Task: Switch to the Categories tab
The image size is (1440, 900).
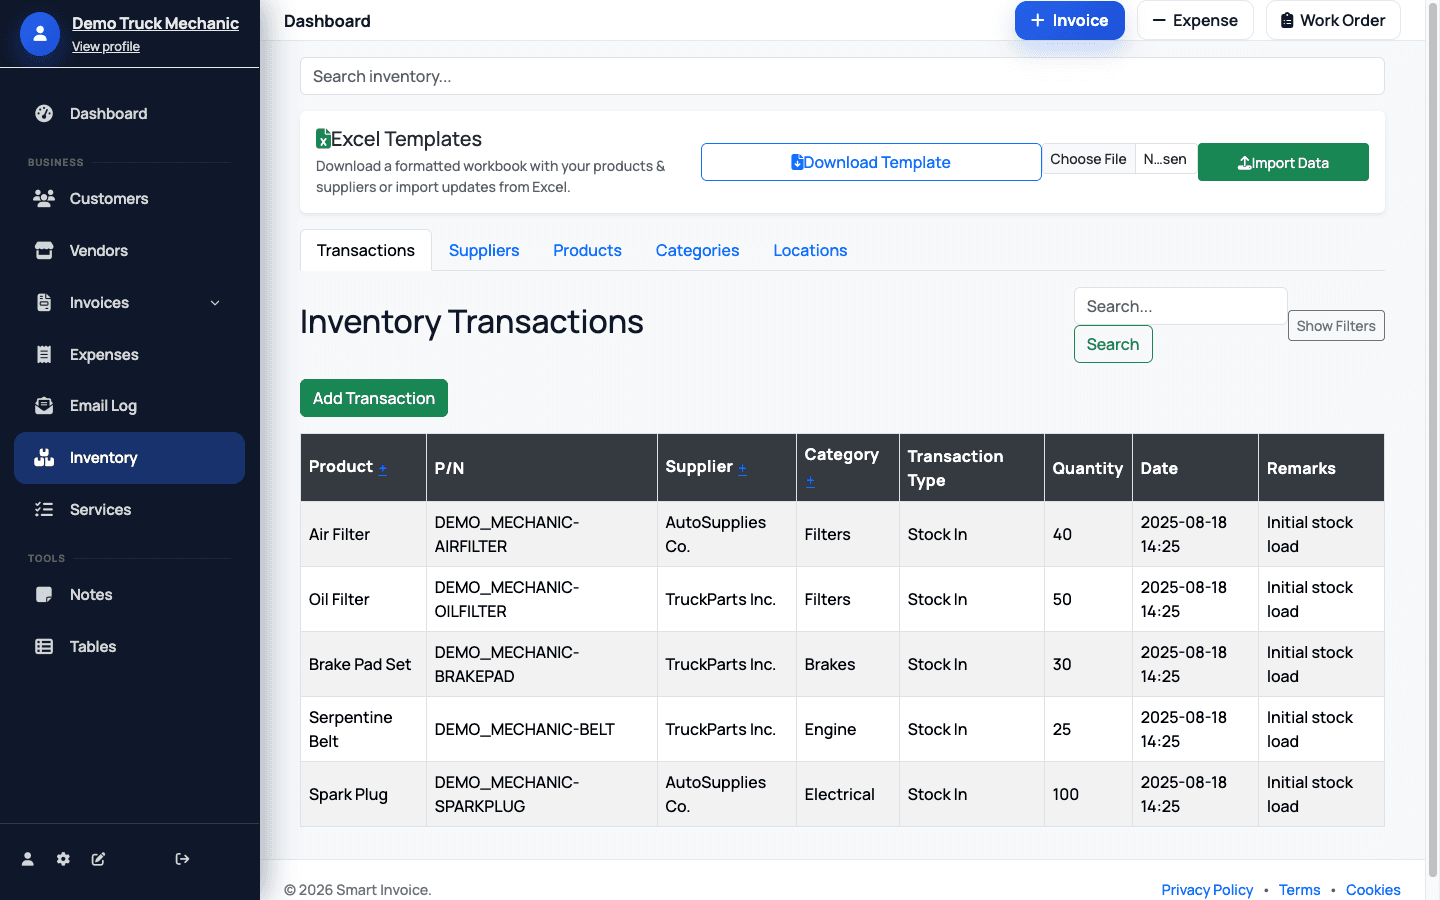Action: [x=697, y=251]
